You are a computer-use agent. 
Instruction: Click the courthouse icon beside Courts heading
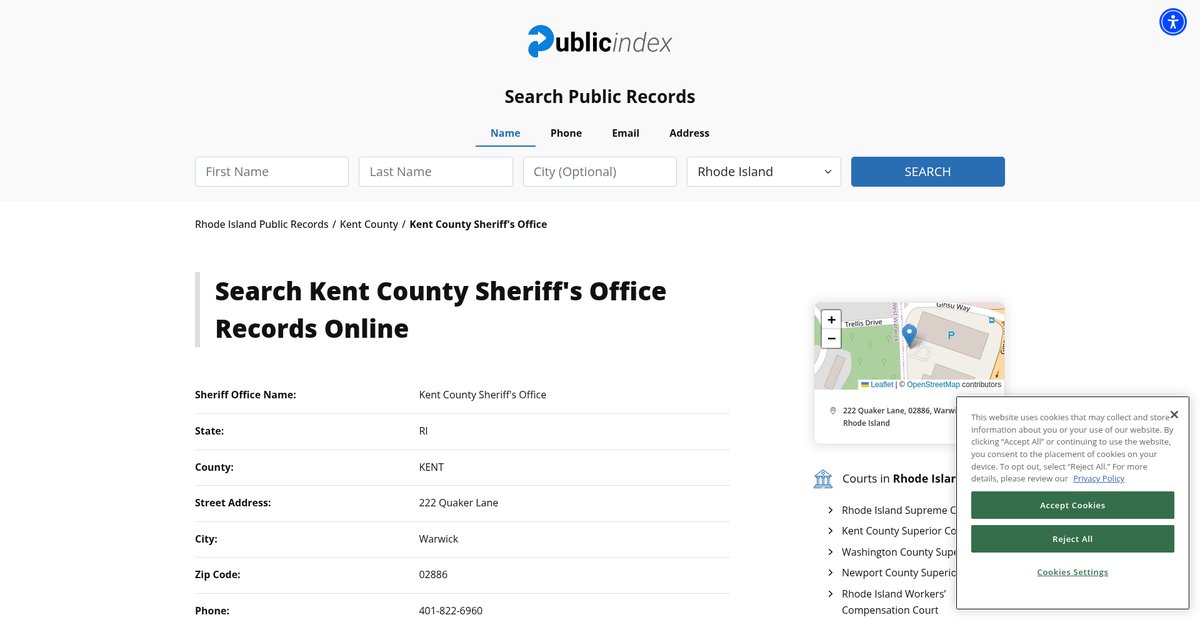(x=823, y=479)
